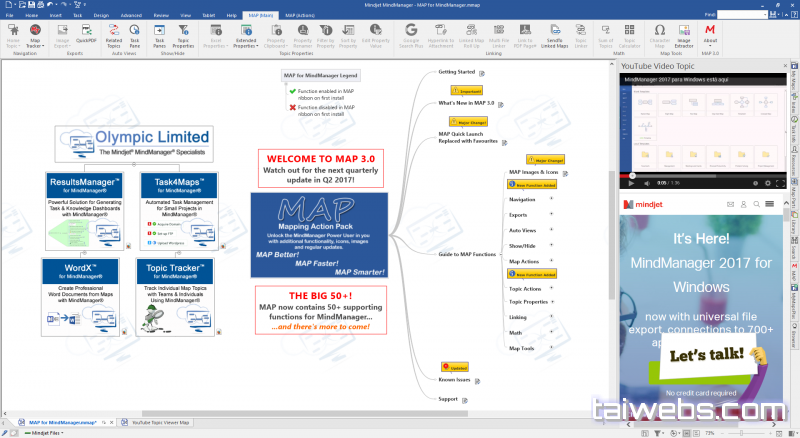Open the Insert ribbon tab
Viewport: 800px width, 438px height.
tap(58, 16)
